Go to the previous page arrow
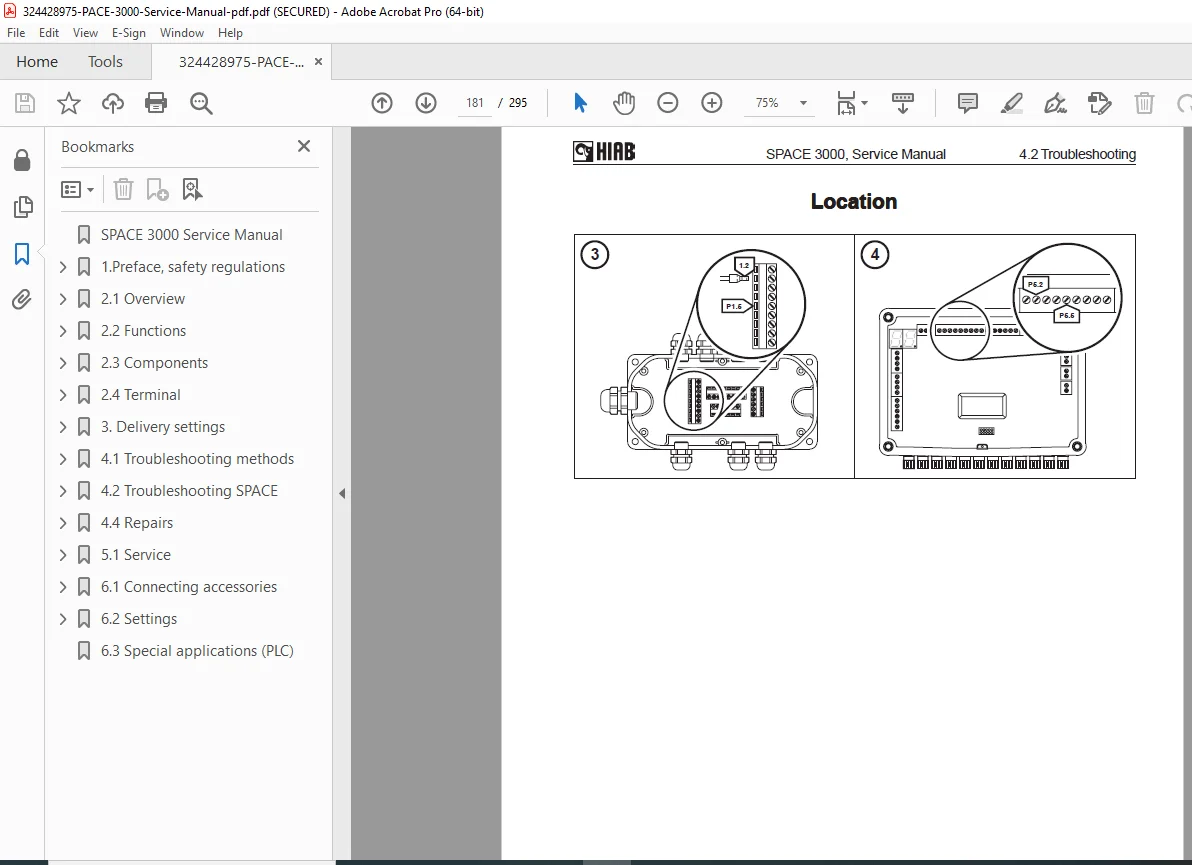 (382, 103)
